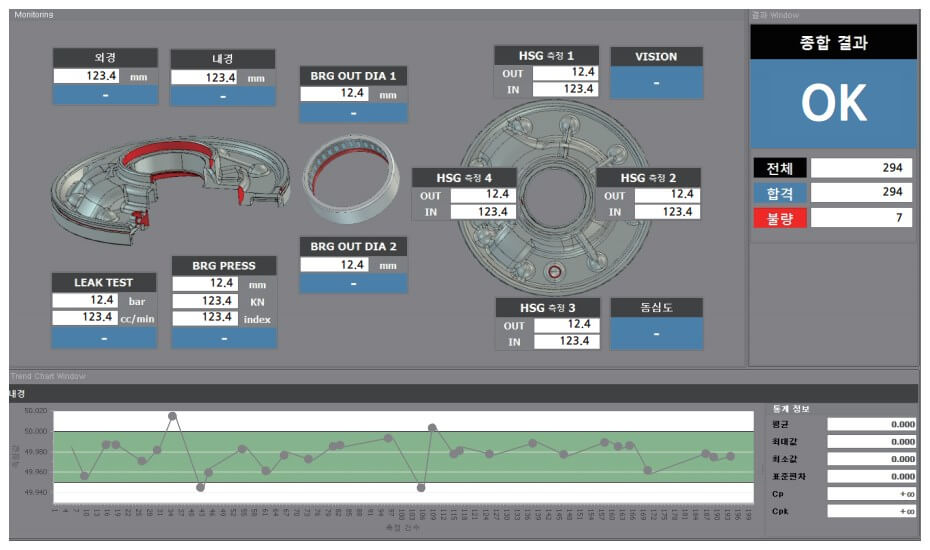This screenshot has width=930, height=550.
Task: Select the 내경 measurement value field
Action: coord(206,78)
